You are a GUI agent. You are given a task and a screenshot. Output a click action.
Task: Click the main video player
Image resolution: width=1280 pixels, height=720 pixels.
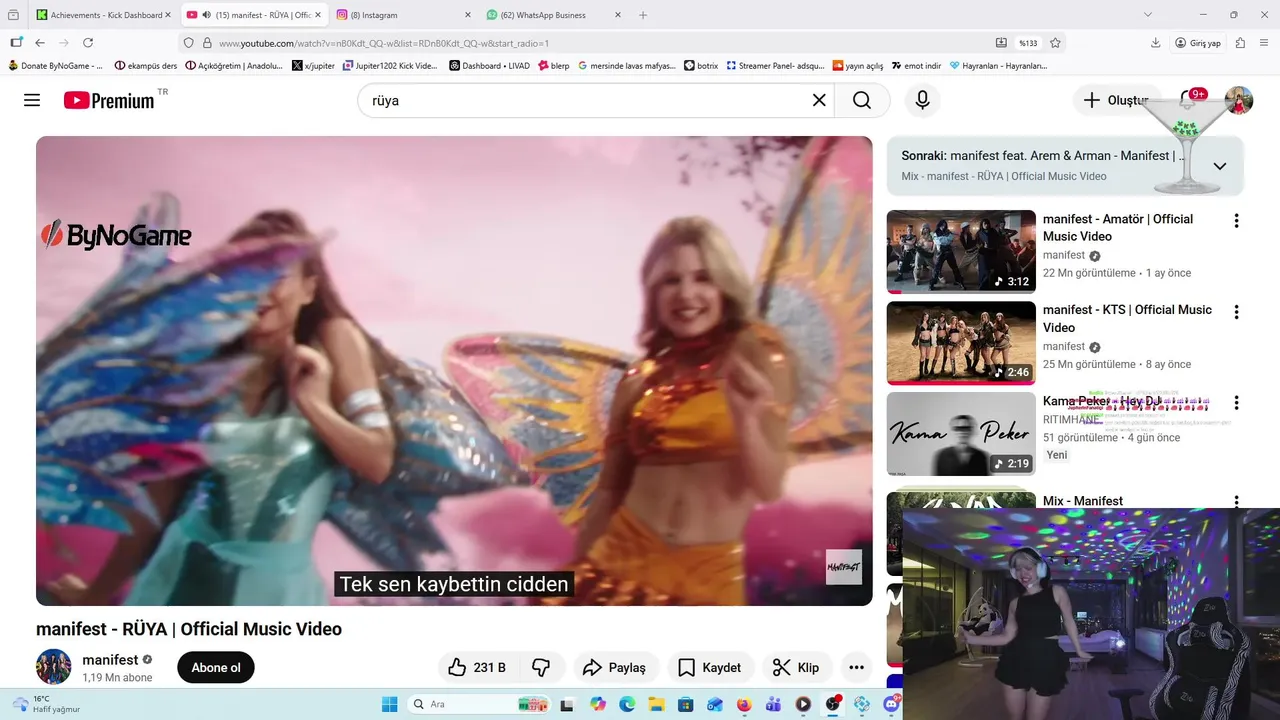(x=454, y=371)
